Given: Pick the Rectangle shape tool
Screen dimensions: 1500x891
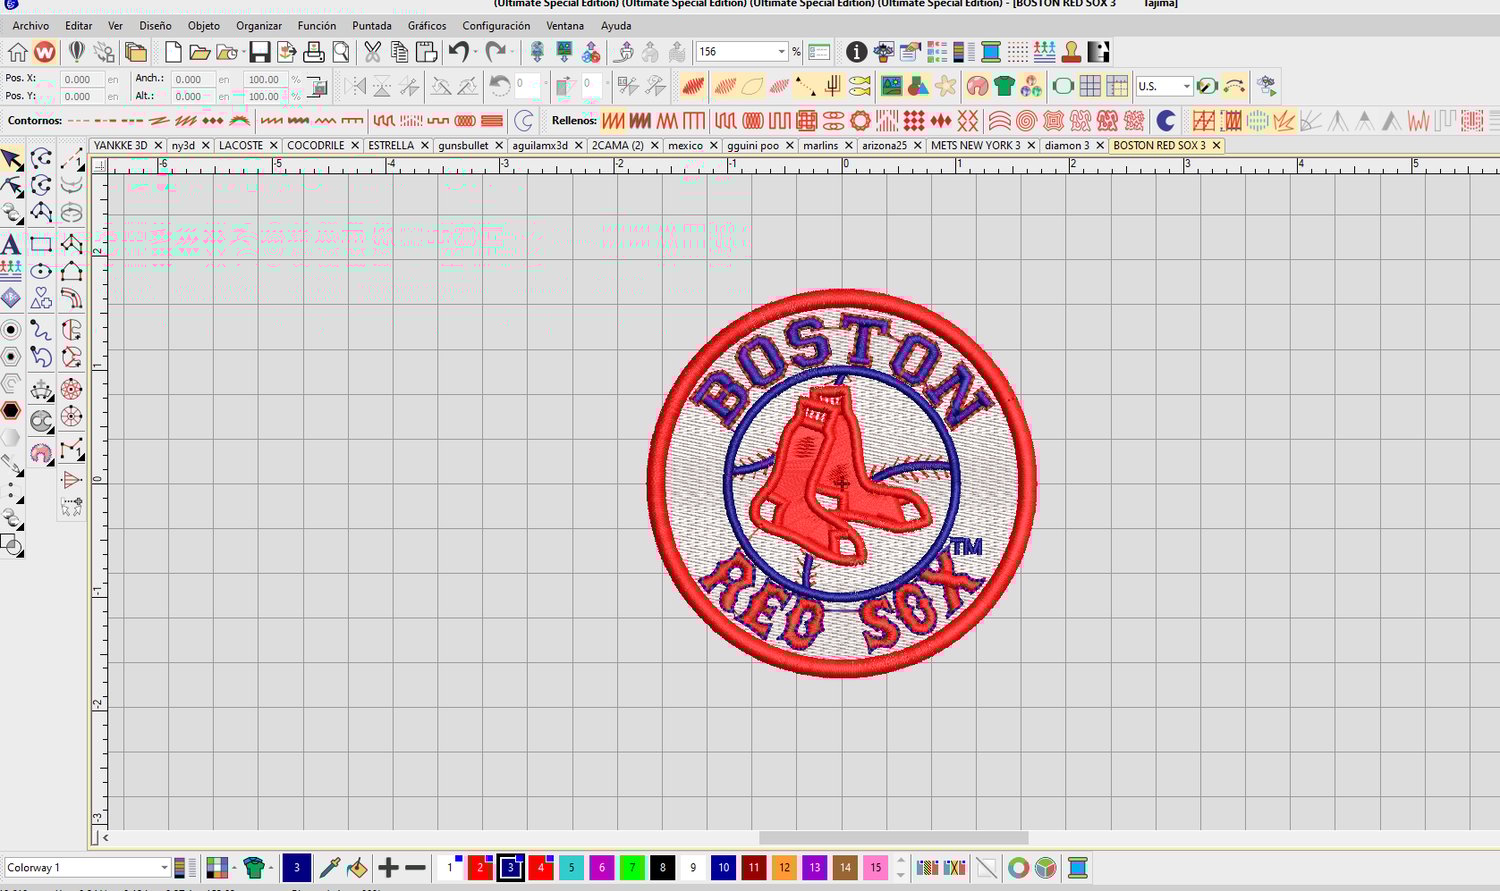Looking at the screenshot, I should pos(41,244).
